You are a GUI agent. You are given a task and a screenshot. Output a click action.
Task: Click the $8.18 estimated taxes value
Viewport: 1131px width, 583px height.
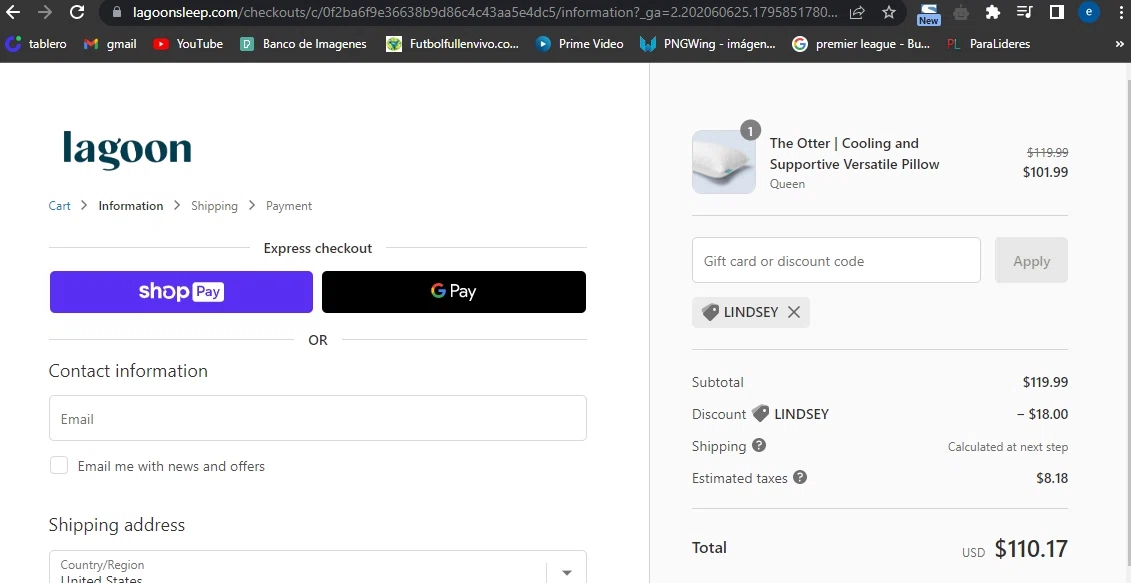(x=1052, y=478)
